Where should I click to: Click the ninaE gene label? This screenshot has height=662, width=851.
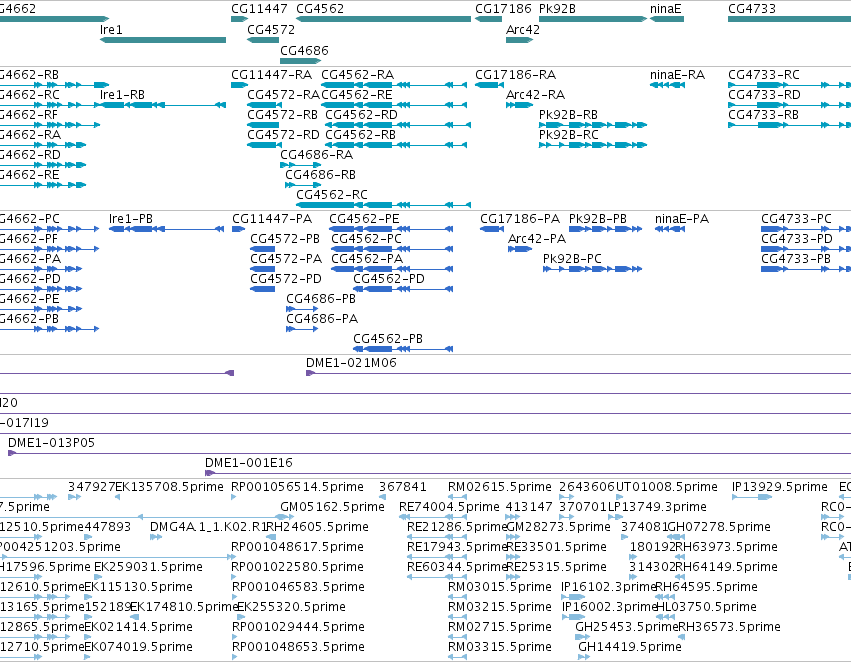pyautogui.click(x=665, y=9)
